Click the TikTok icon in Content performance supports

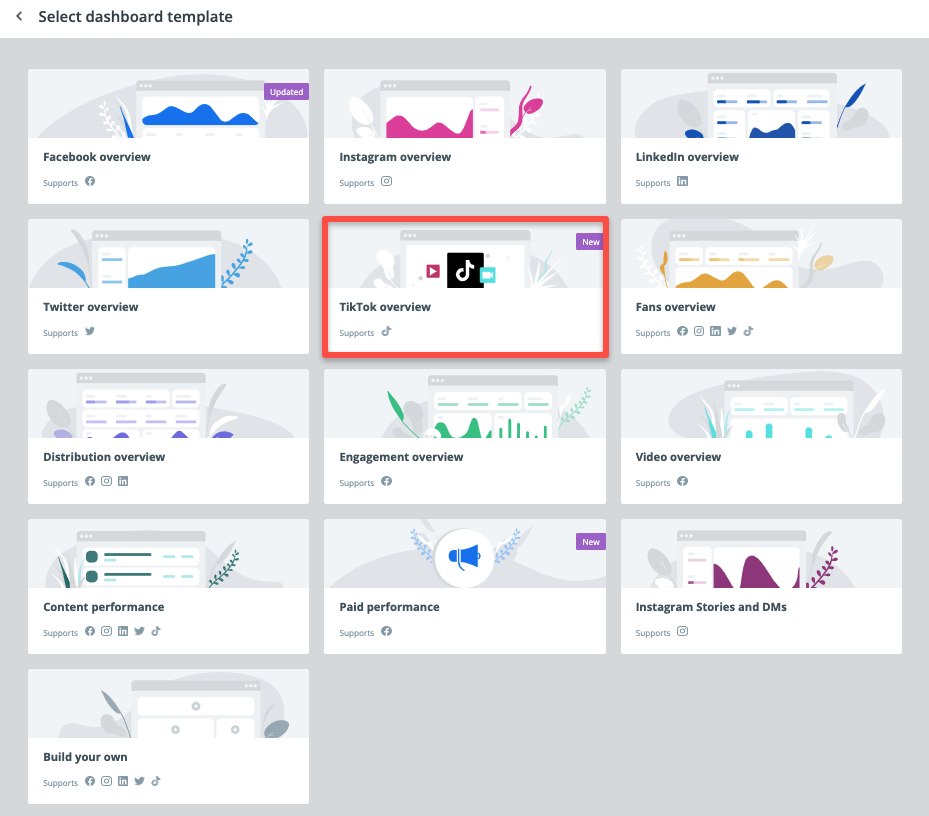click(x=156, y=631)
